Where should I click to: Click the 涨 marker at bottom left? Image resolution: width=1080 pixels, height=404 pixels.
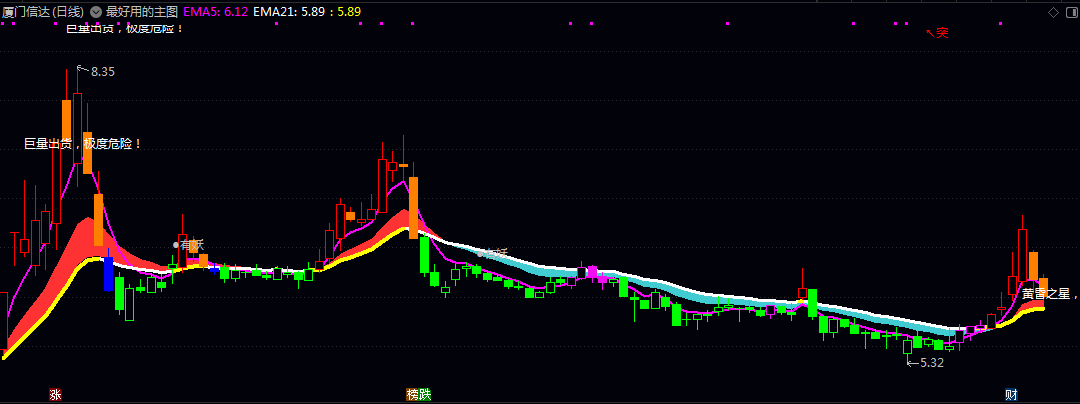point(56,394)
